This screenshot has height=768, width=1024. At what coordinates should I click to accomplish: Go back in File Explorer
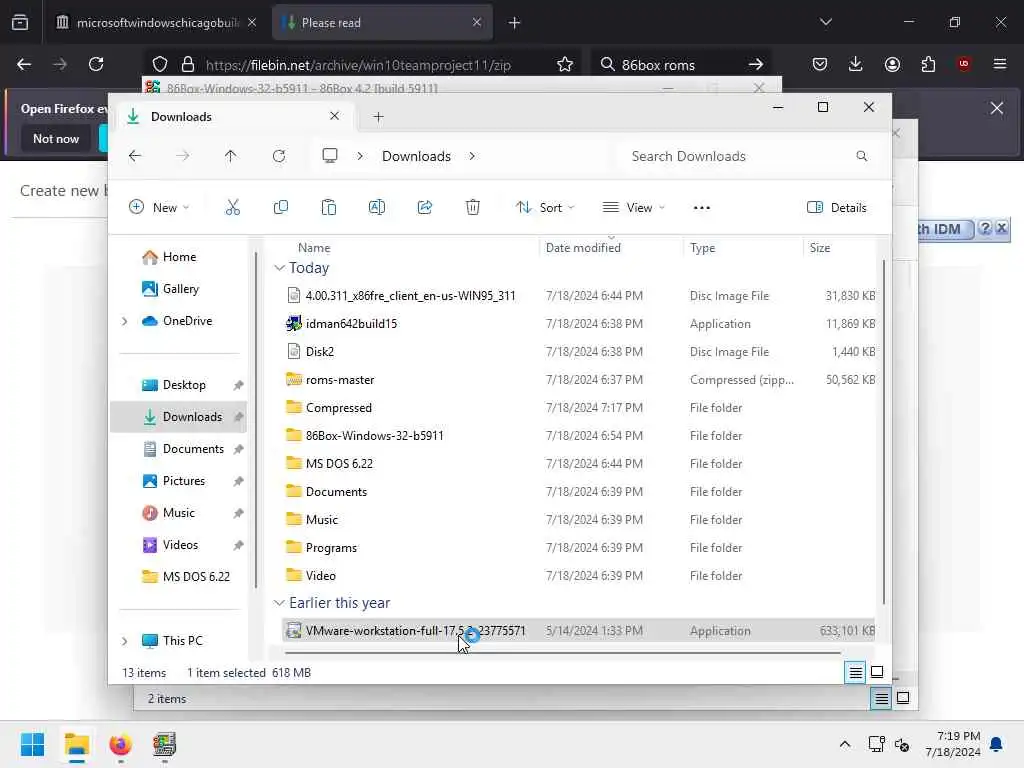coord(135,155)
